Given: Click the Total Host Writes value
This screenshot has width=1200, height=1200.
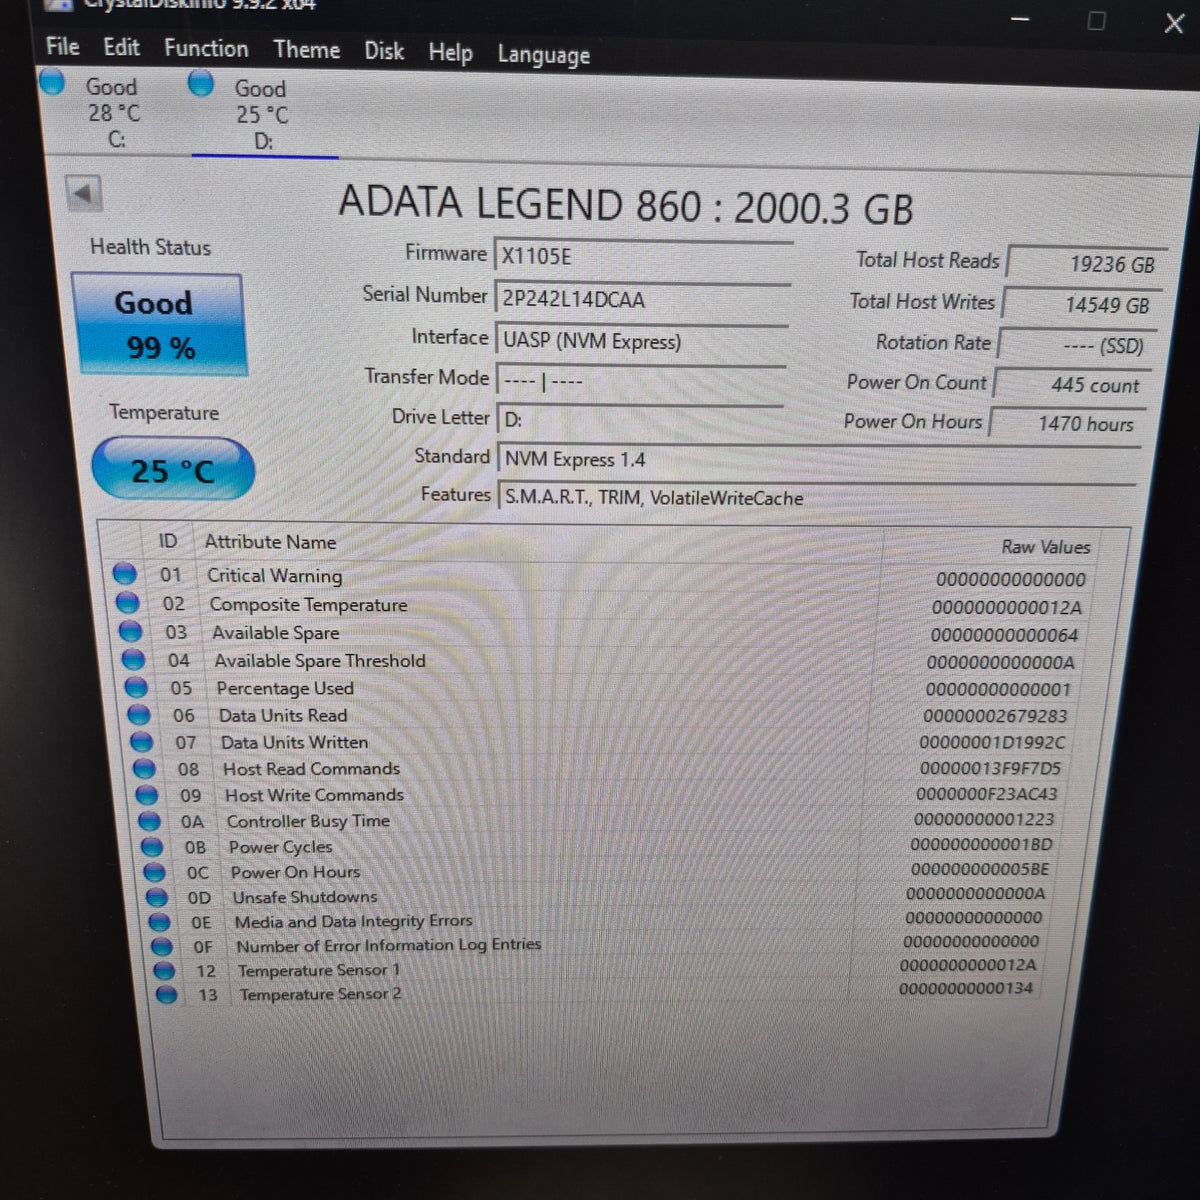Looking at the screenshot, I should 1082,305.
